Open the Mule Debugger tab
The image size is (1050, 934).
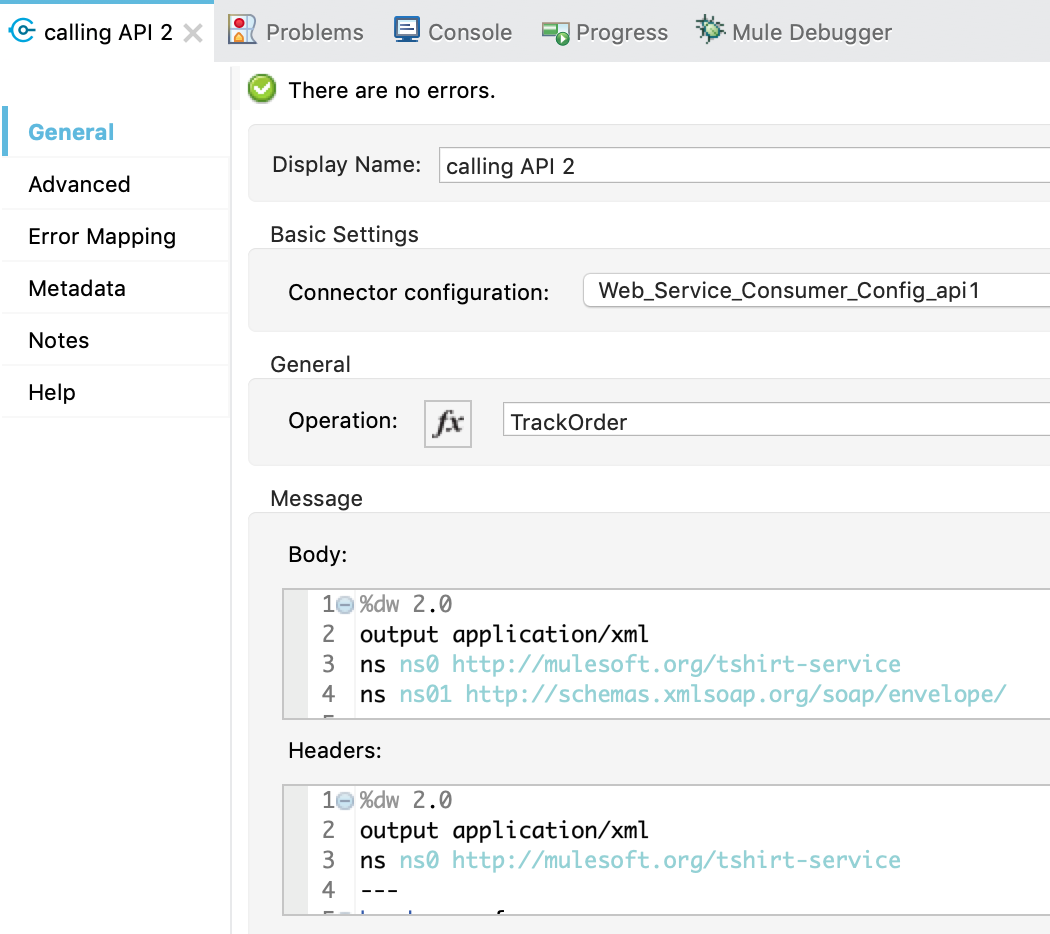(811, 32)
